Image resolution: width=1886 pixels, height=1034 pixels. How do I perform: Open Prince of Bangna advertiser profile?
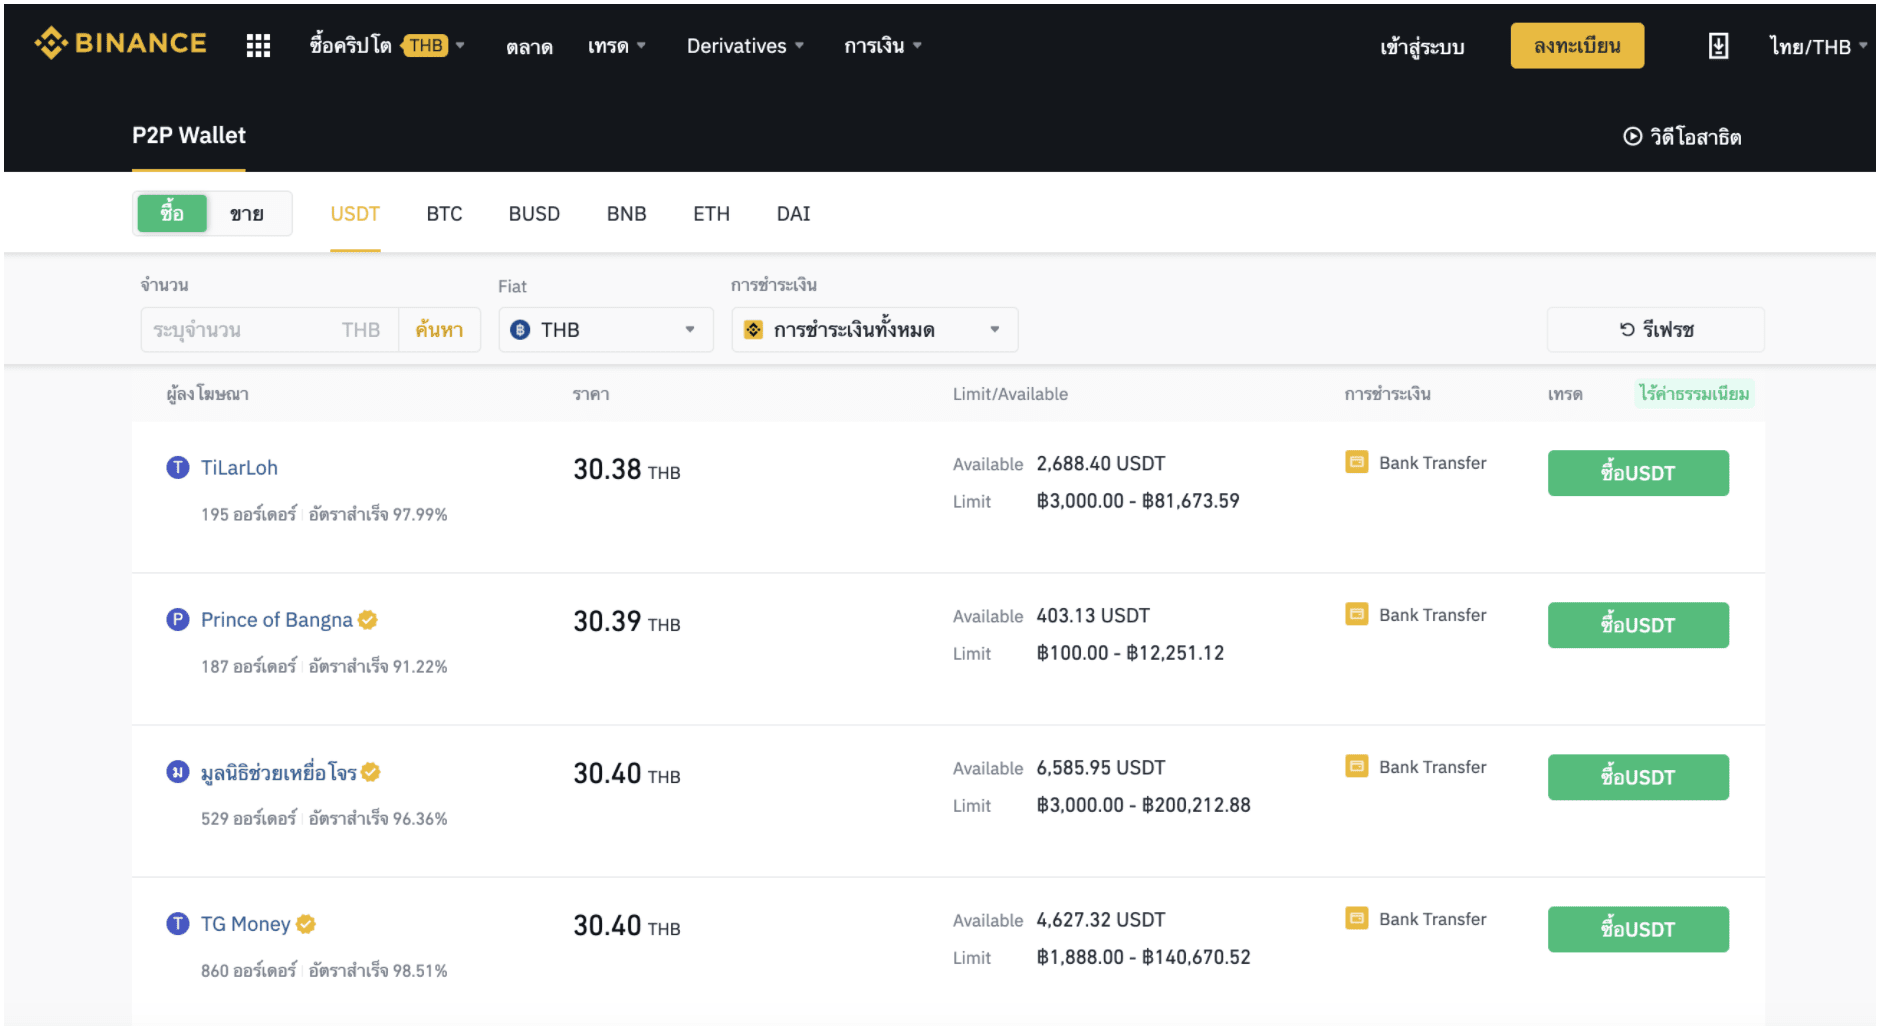click(x=277, y=620)
